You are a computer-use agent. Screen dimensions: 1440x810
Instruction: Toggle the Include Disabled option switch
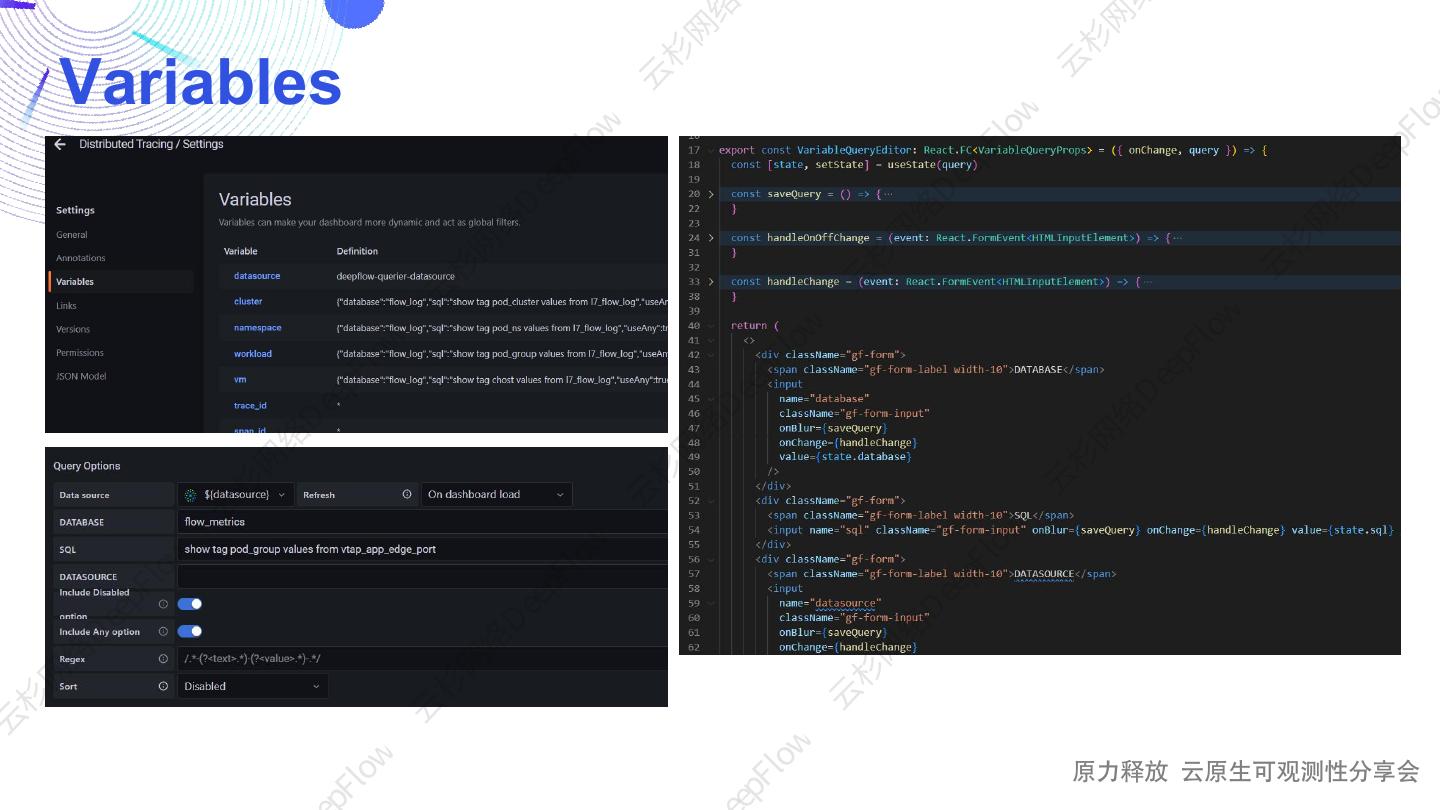pyautogui.click(x=190, y=604)
